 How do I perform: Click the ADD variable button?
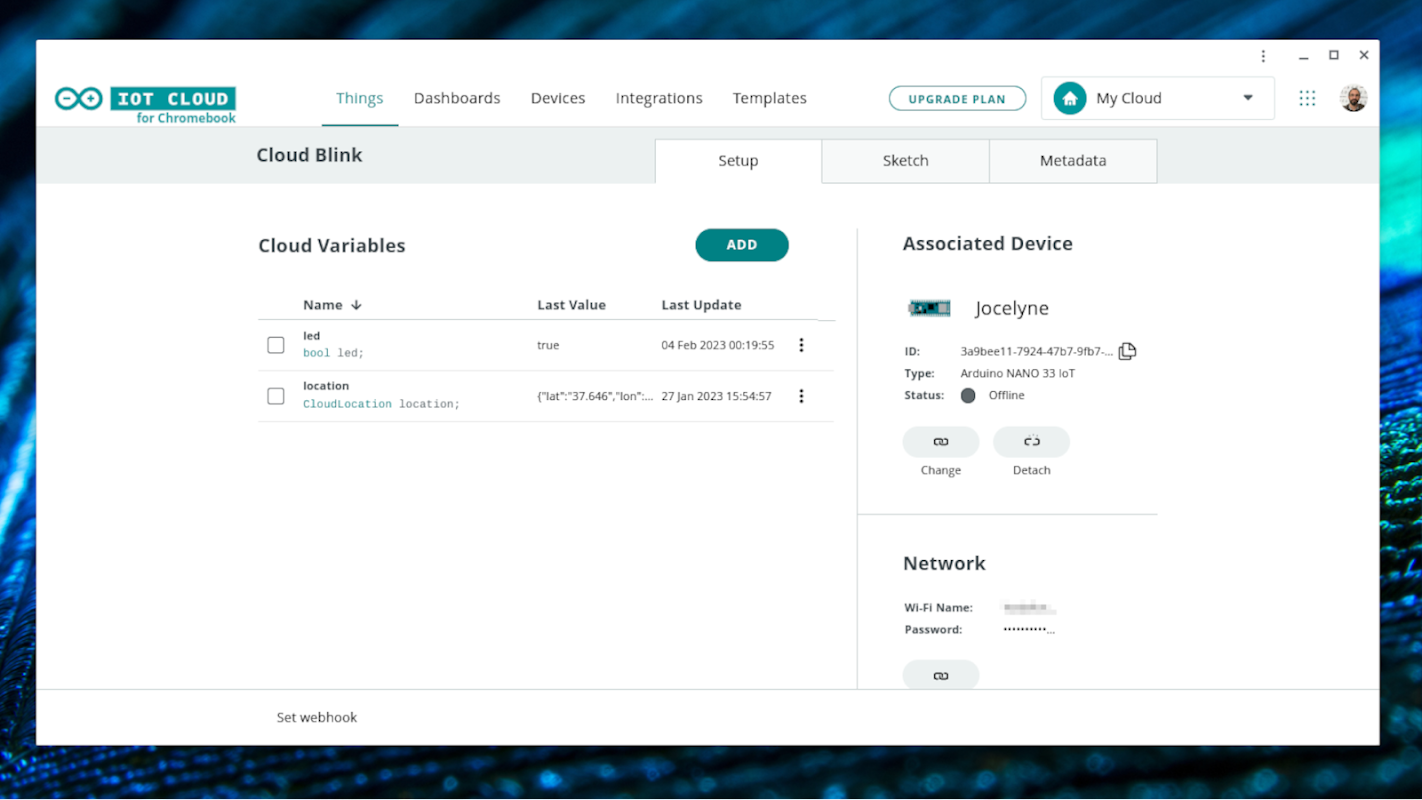click(x=742, y=245)
